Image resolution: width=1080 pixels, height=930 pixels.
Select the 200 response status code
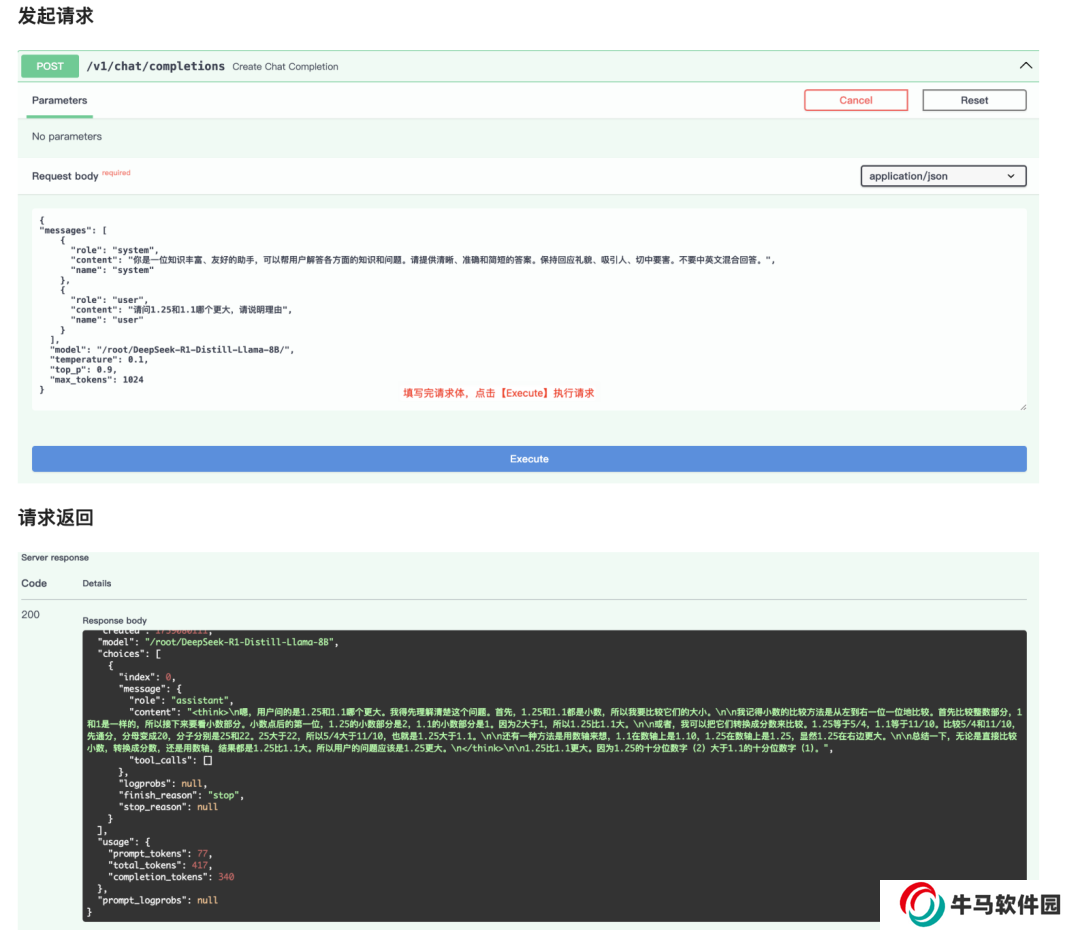click(x=31, y=614)
